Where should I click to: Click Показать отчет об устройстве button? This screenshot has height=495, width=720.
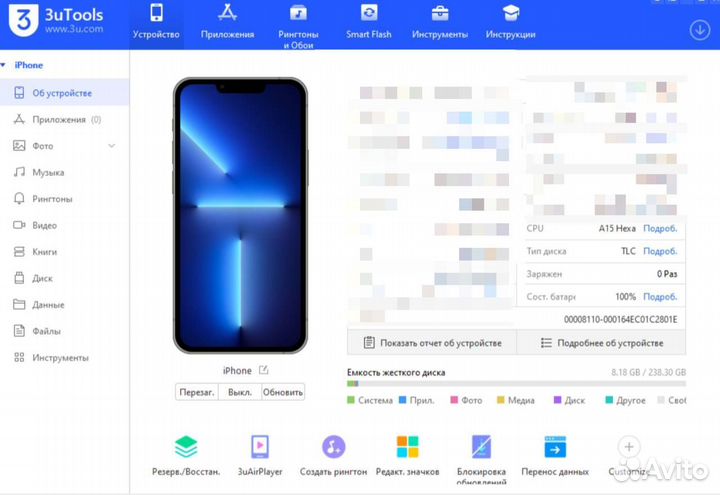click(432, 343)
